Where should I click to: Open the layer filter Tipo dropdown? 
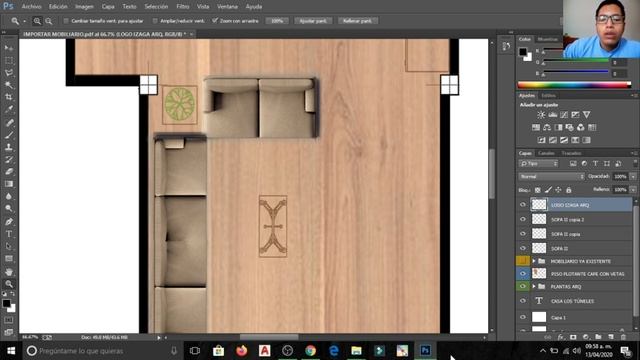pos(538,163)
